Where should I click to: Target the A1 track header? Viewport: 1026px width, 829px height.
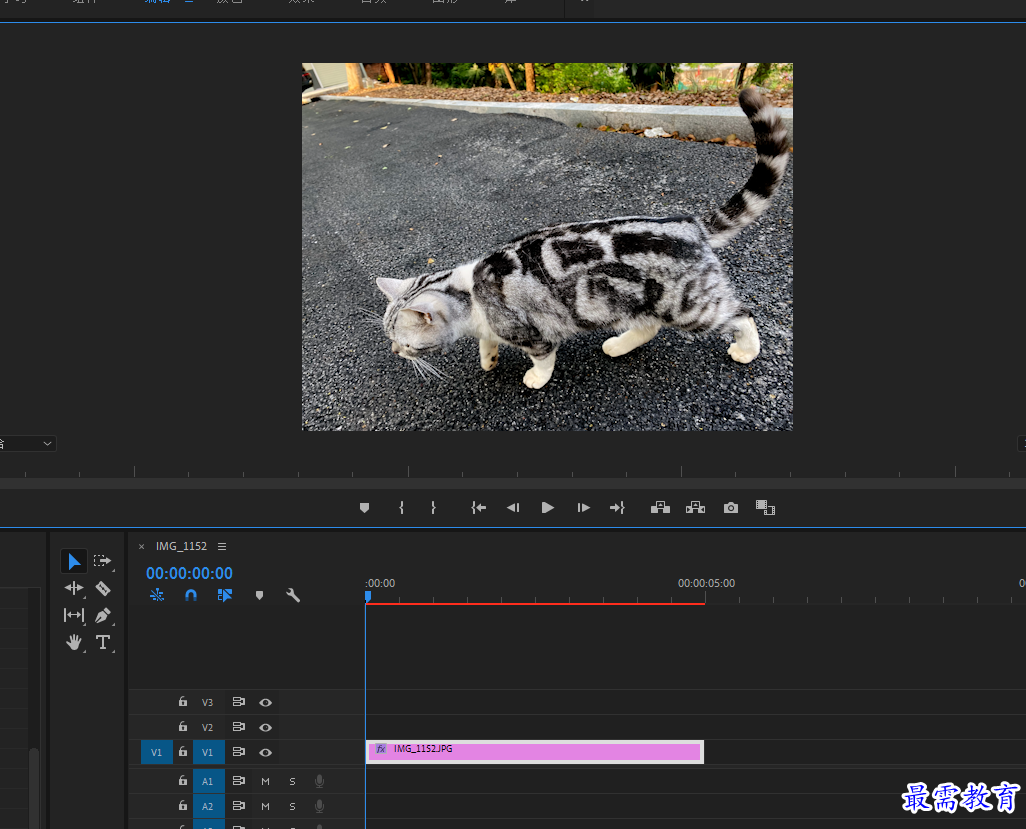point(208,781)
